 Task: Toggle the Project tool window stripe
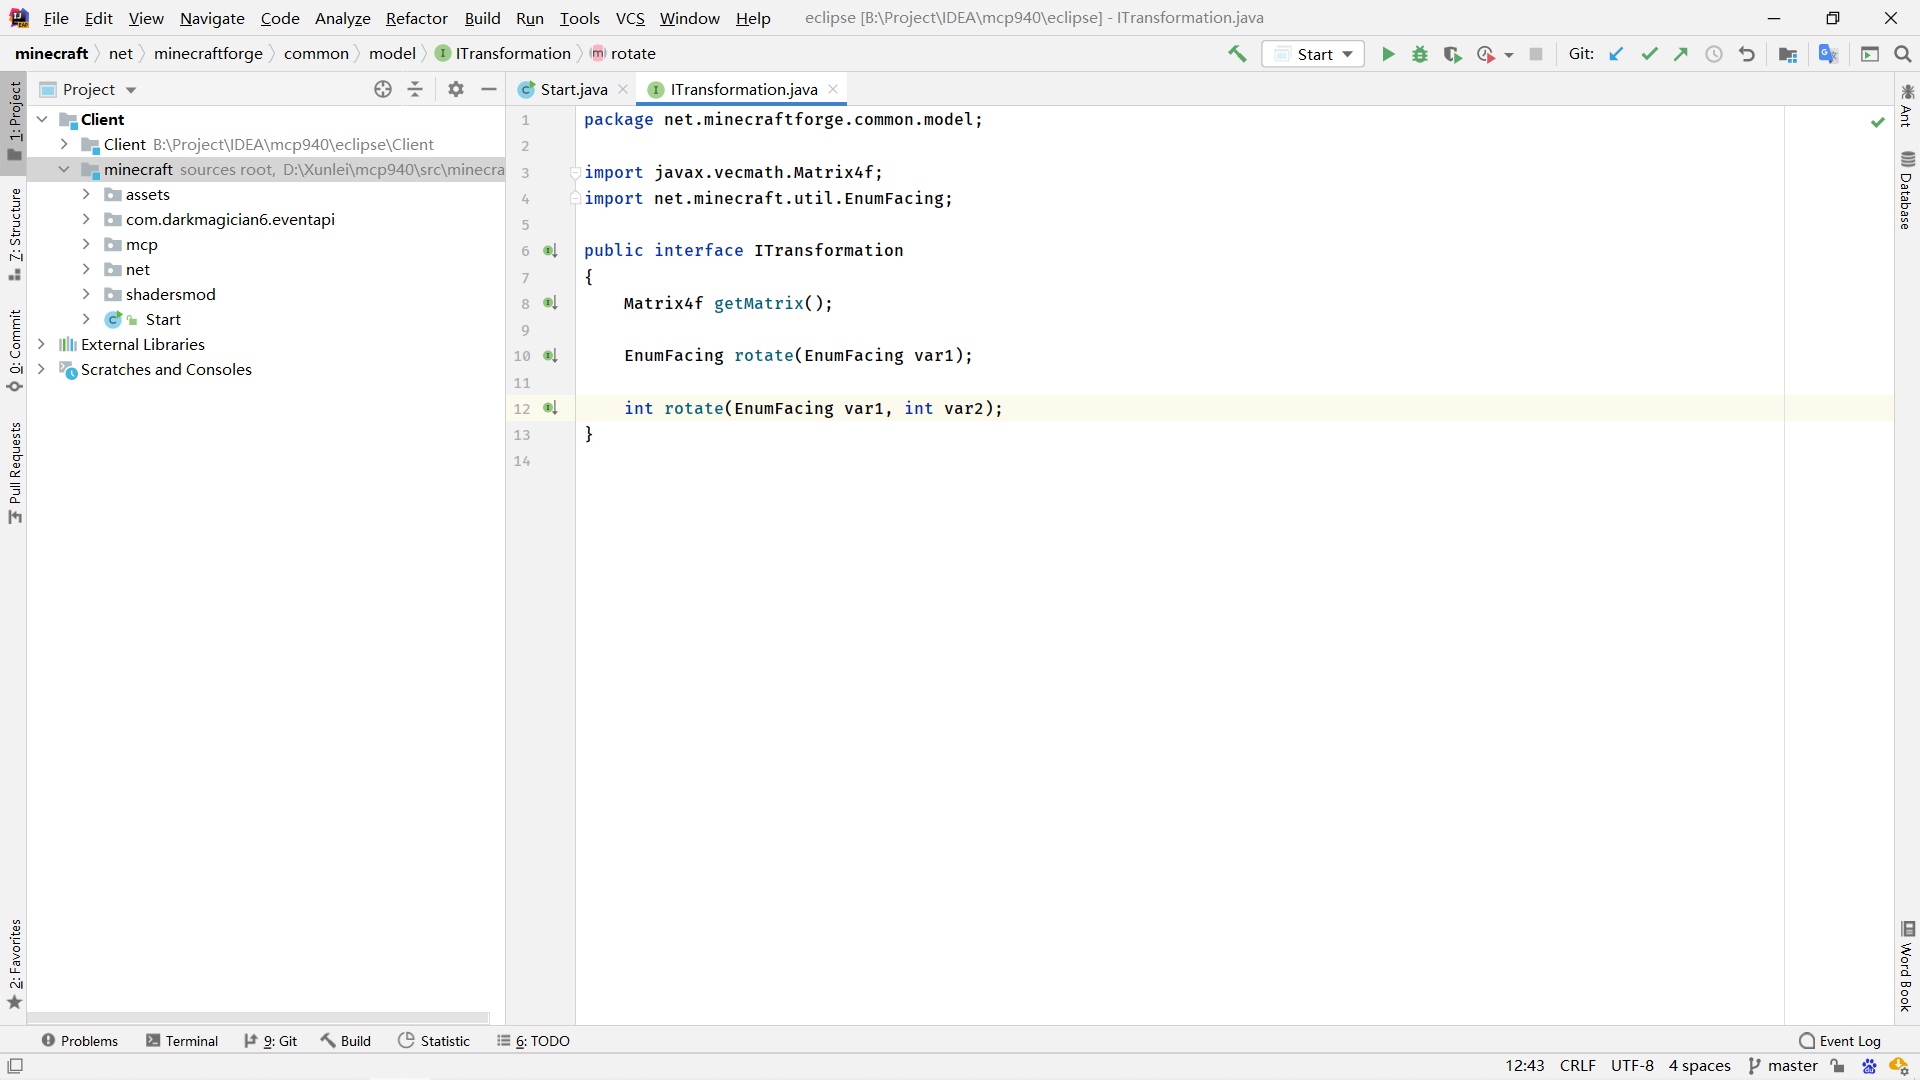(x=14, y=118)
